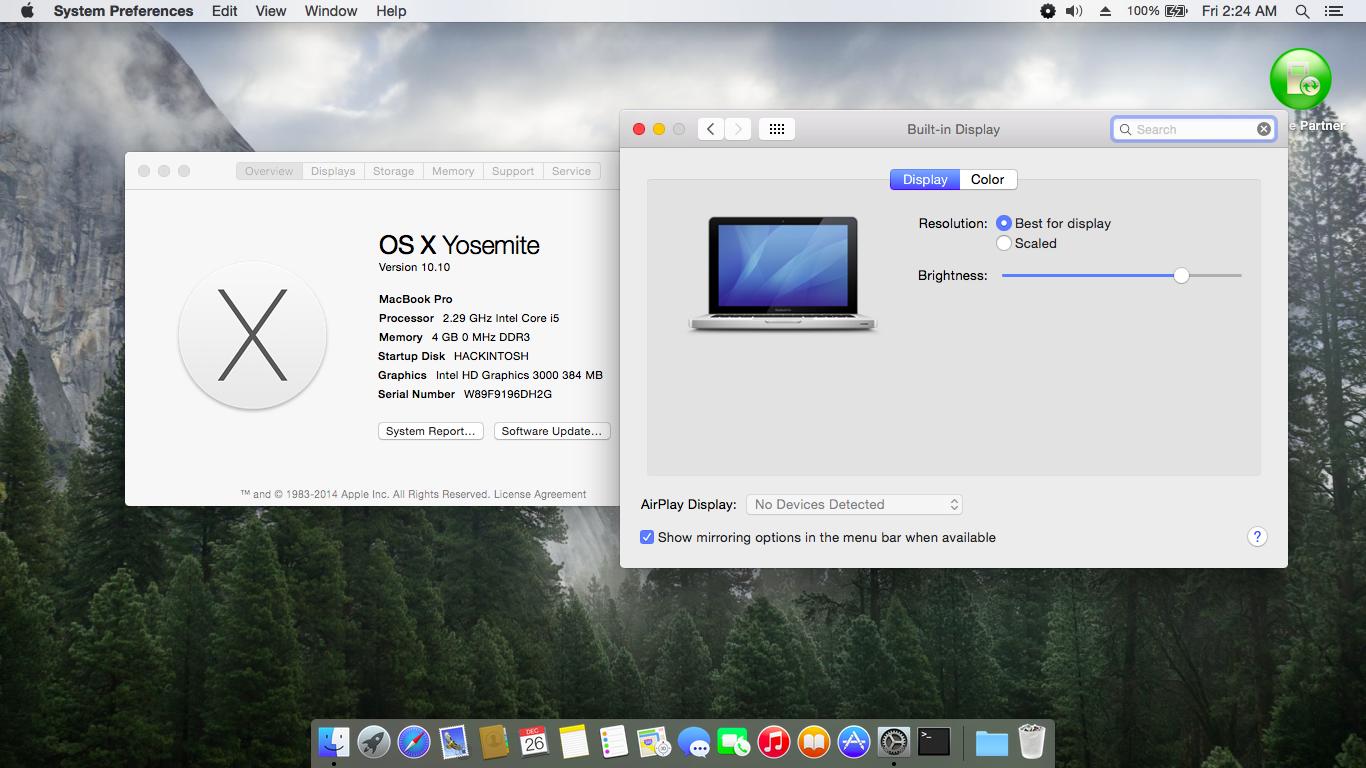Click the Version 10.10 text

click(x=414, y=267)
